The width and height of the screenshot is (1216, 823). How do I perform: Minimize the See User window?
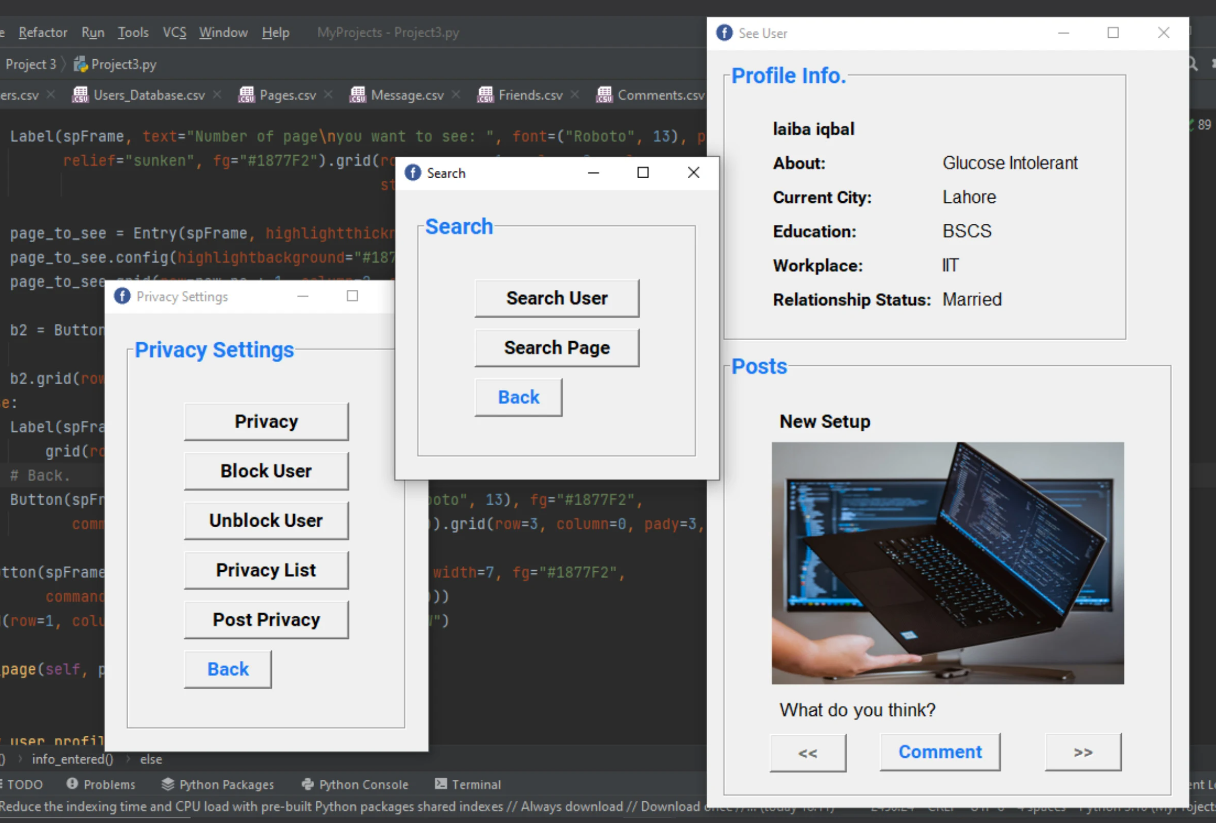[x=1063, y=33]
